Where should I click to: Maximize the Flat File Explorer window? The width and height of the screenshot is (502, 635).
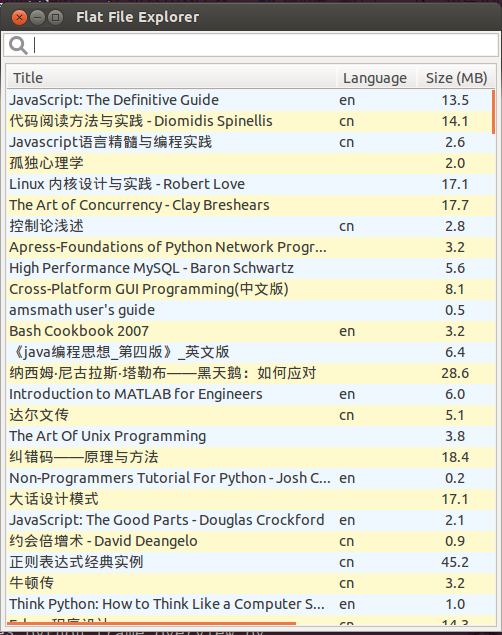pos(56,17)
